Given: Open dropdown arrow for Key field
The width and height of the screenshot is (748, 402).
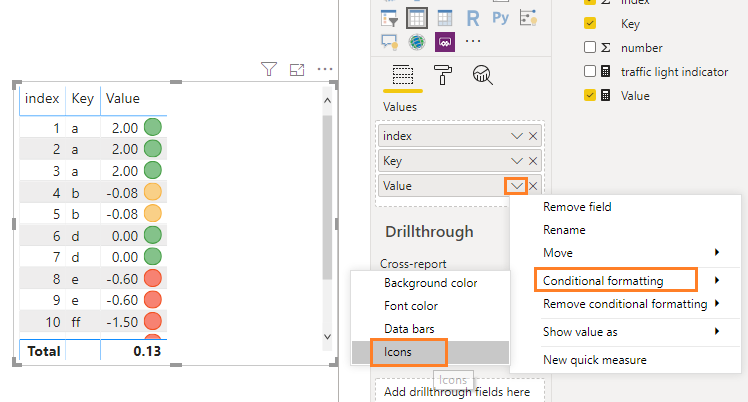Looking at the screenshot, I should click(517, 161).
